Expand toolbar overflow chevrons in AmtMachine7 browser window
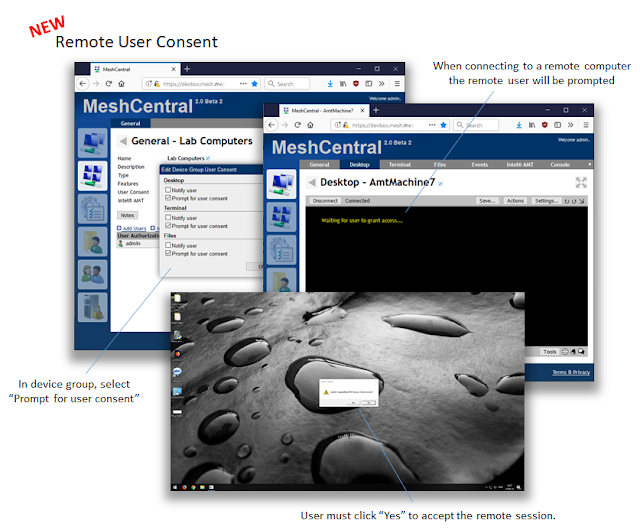This screenshot has width=640, height=530. point(571,125)
